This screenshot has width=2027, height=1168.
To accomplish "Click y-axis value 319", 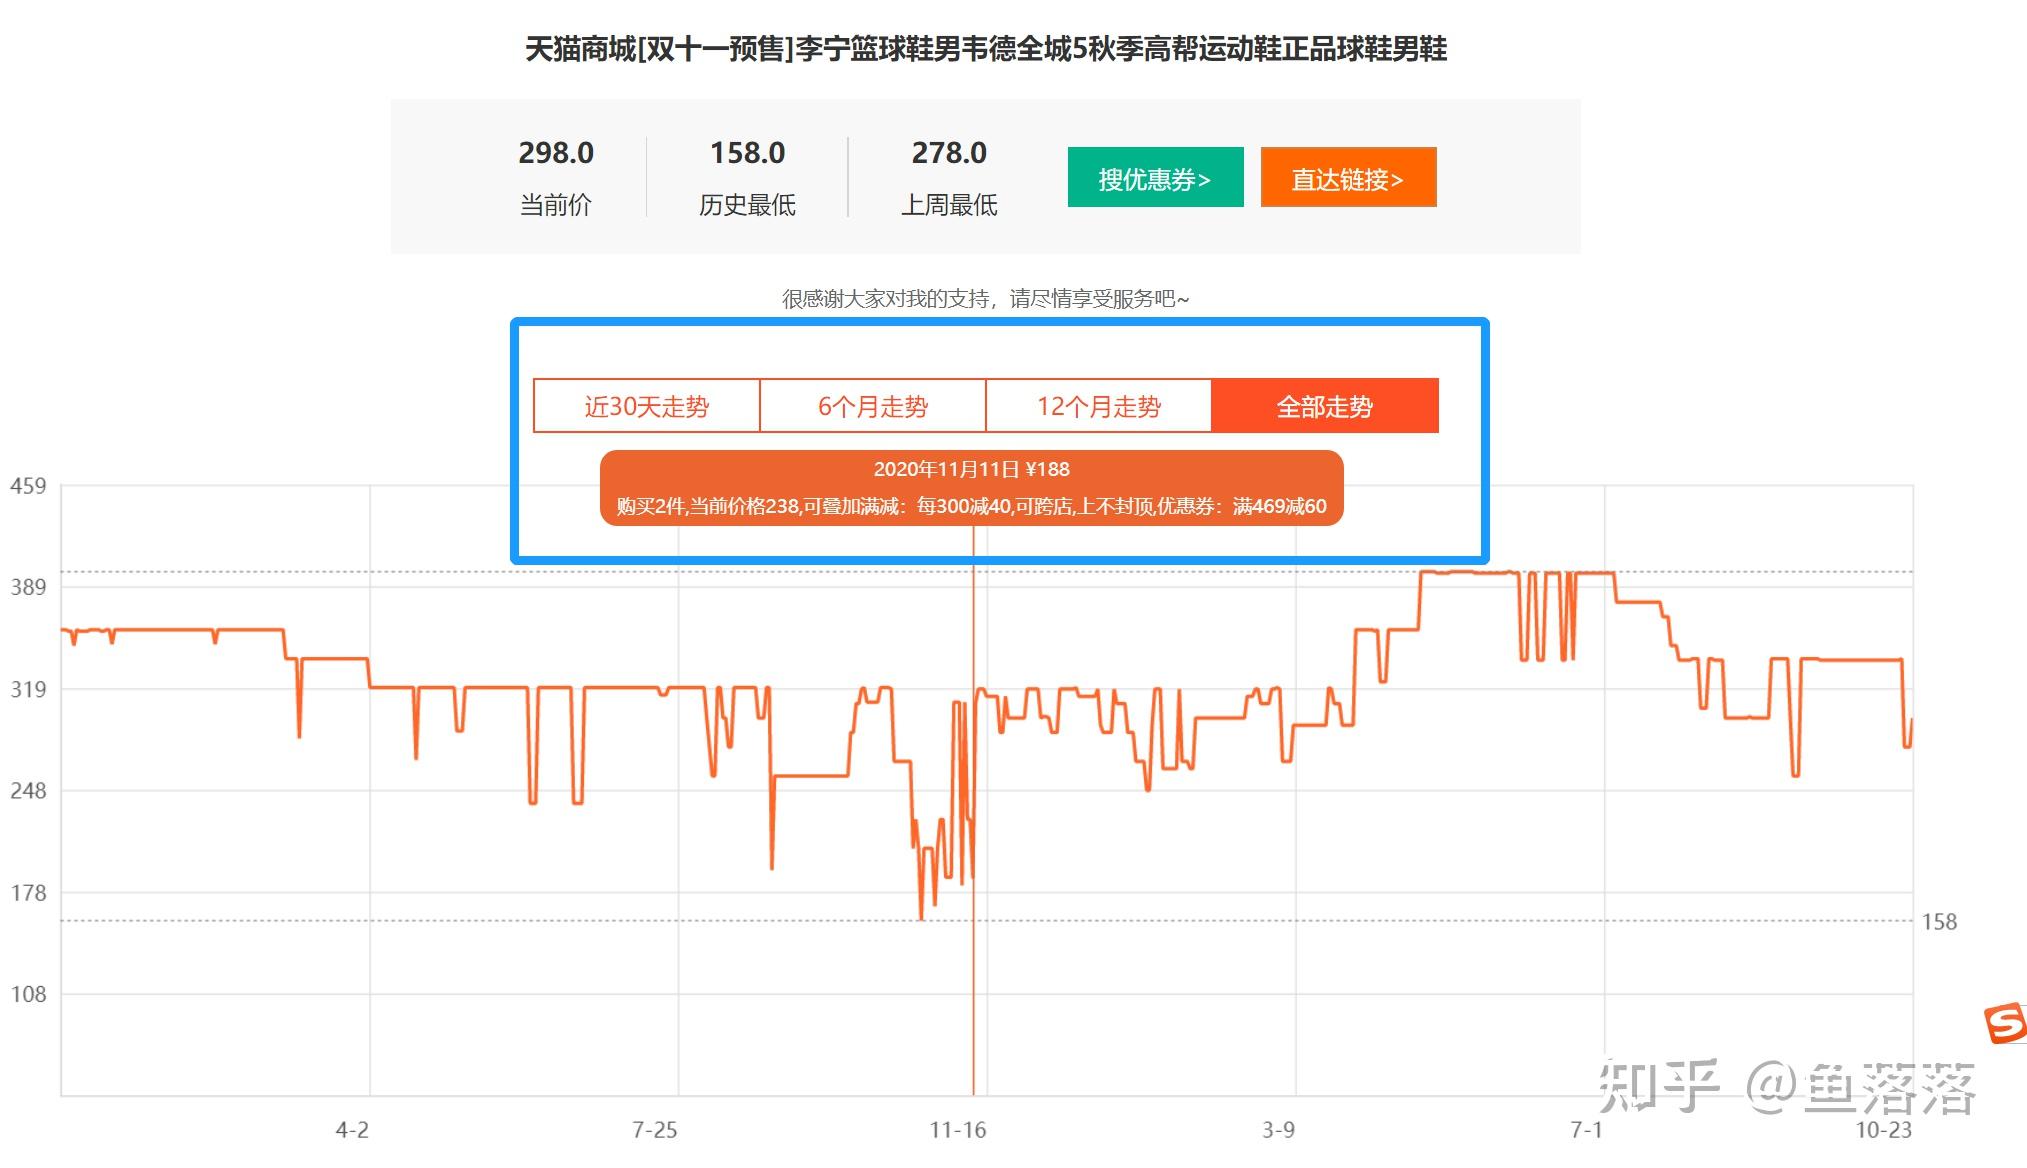I will tap(28, 690).
